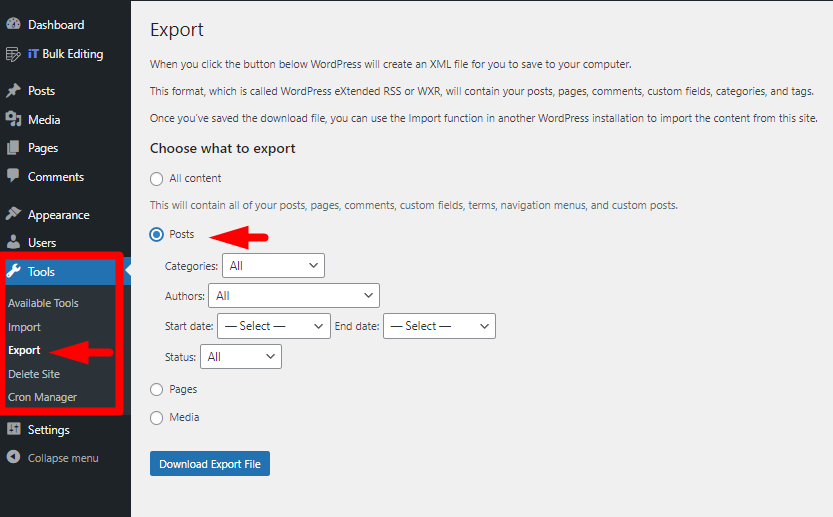Choose the Pages export radio button
Viewport: 833px width, 517px height.
coord(156,389)
